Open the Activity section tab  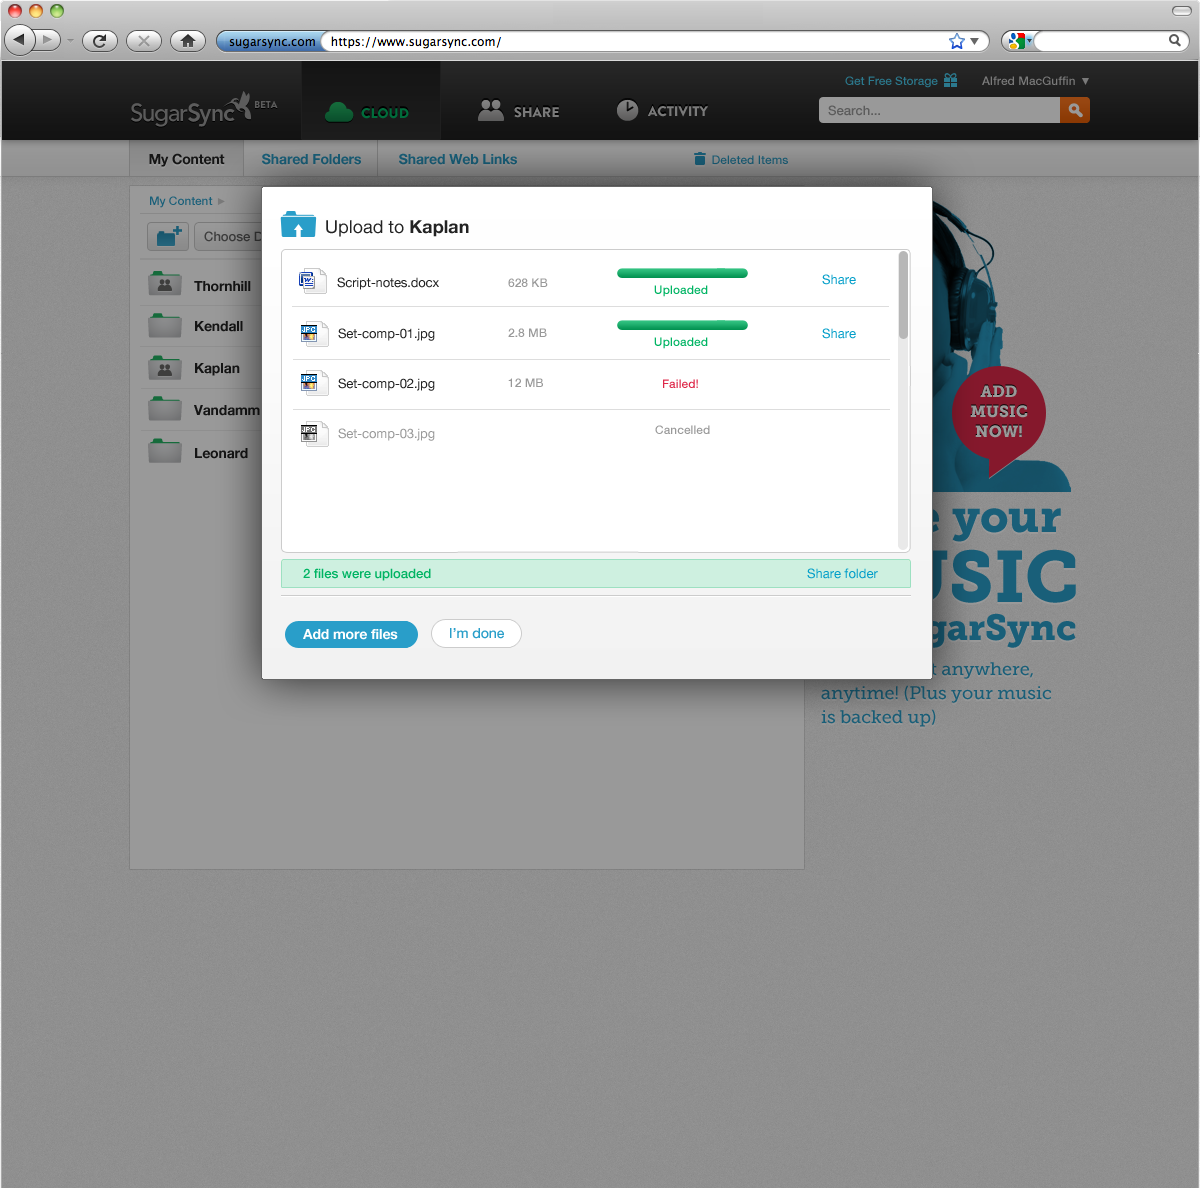[662, 111]
